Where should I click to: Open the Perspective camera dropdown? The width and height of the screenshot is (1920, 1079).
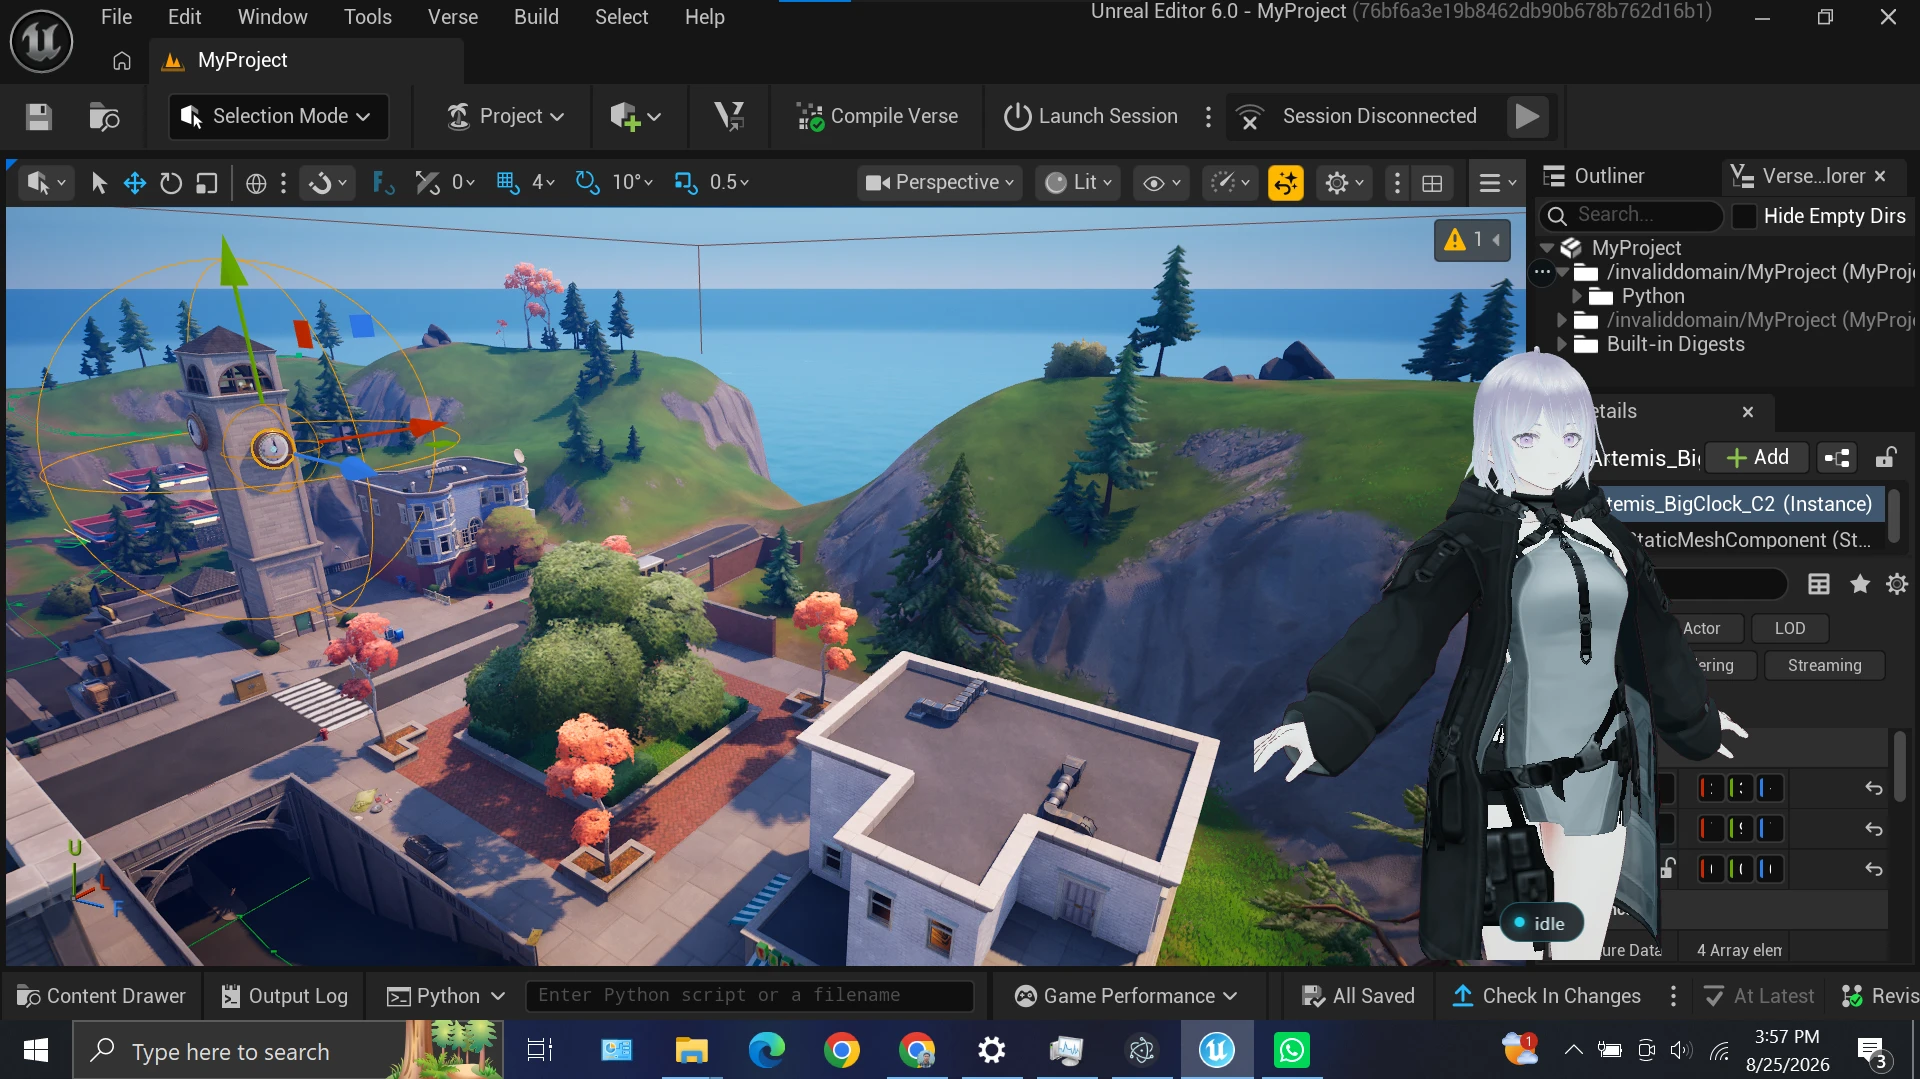pos(940,183)
